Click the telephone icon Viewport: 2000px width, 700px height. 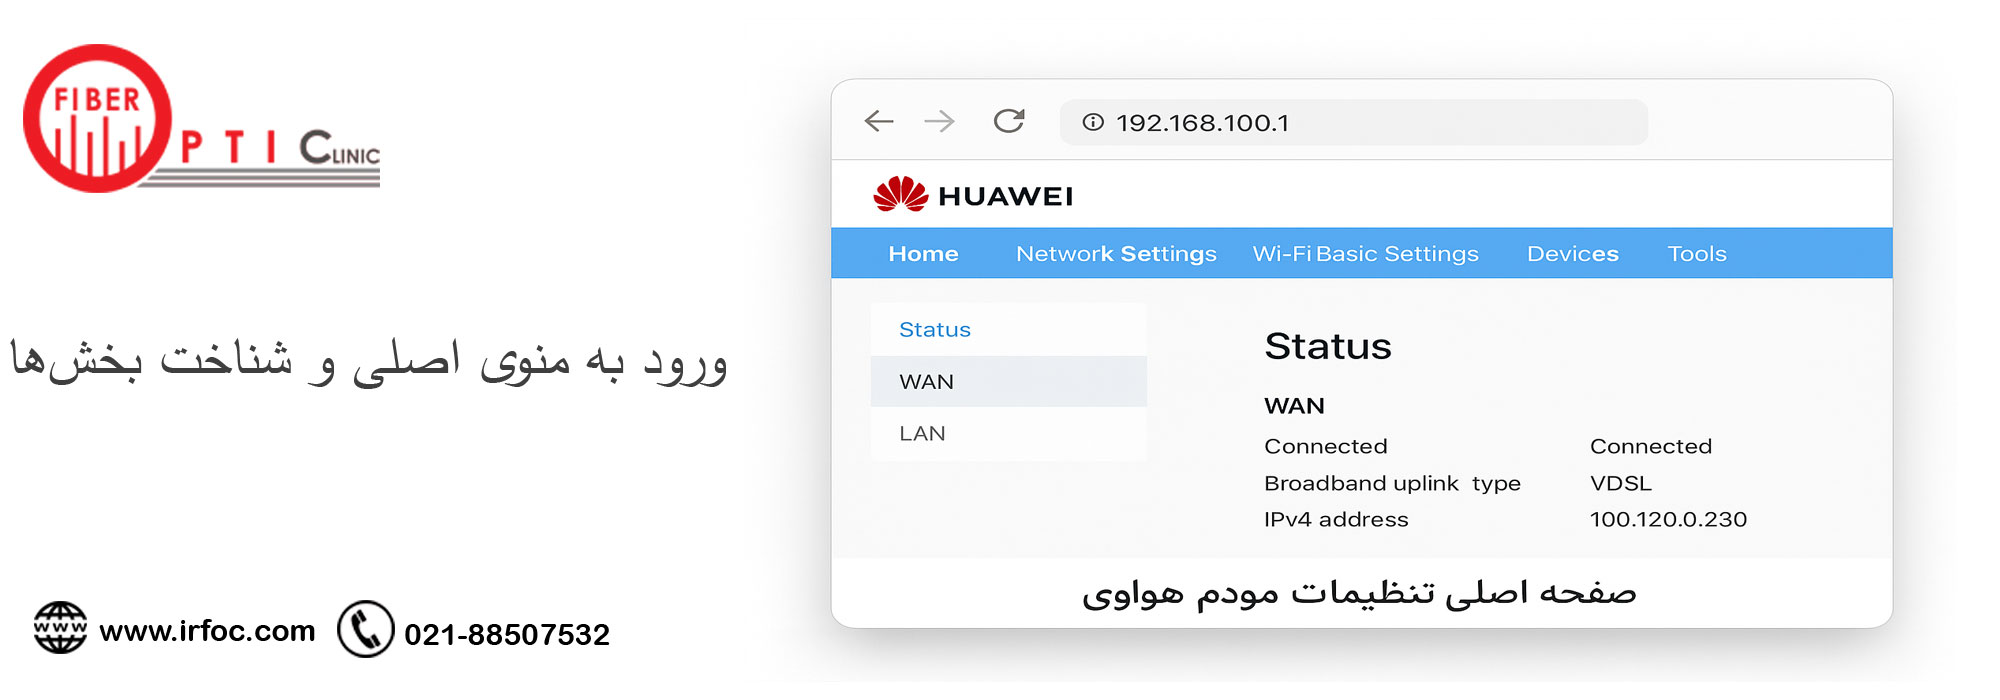[x=366, y=629]
